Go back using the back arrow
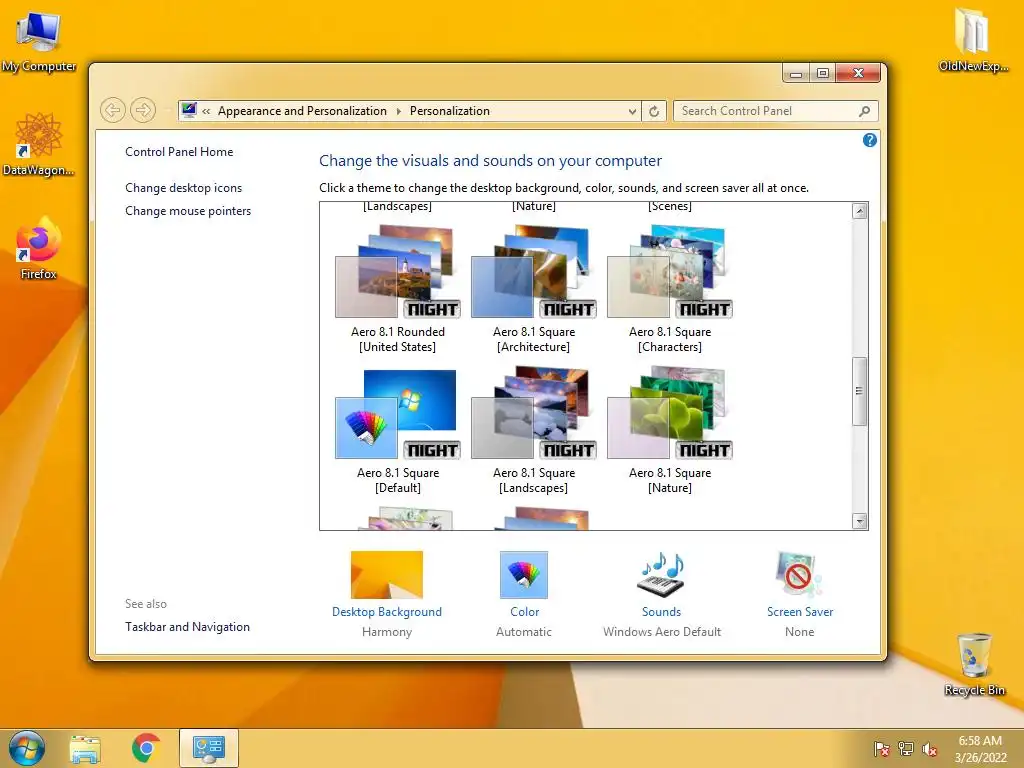The width and height of the screenshot is (1024, 768). [112, 110]
